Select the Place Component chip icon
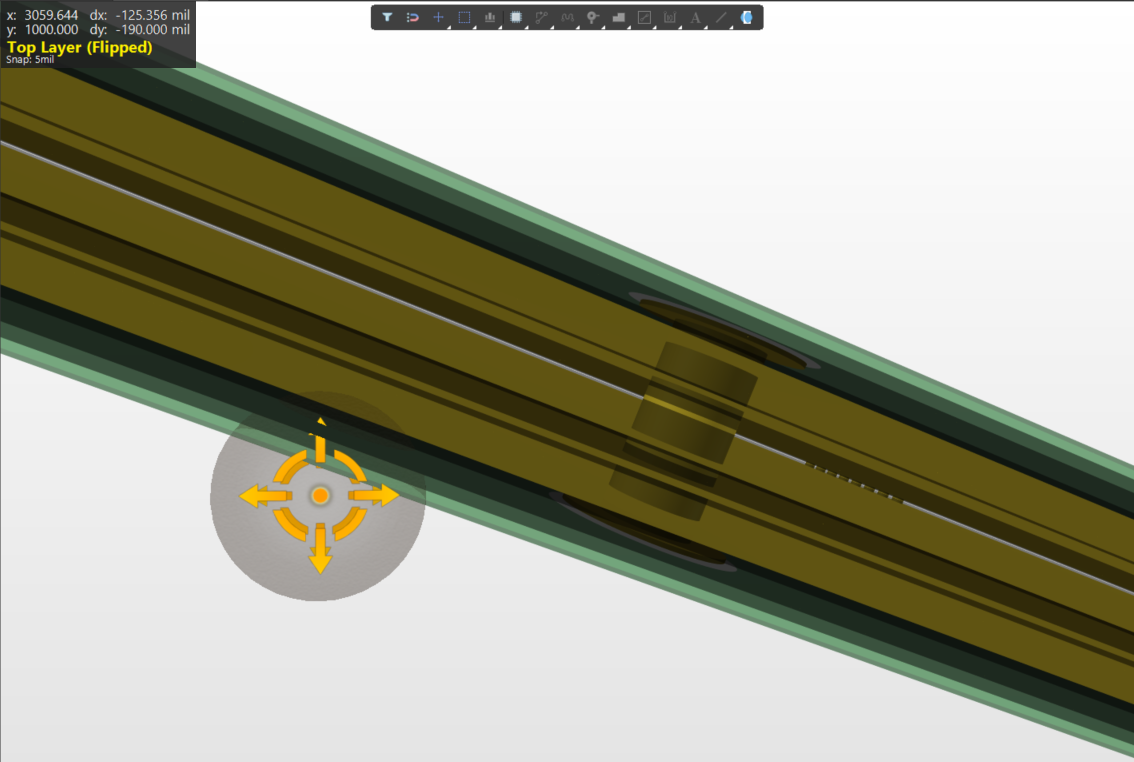Screen dimensions: 1134x762 (x=516, y=17)
